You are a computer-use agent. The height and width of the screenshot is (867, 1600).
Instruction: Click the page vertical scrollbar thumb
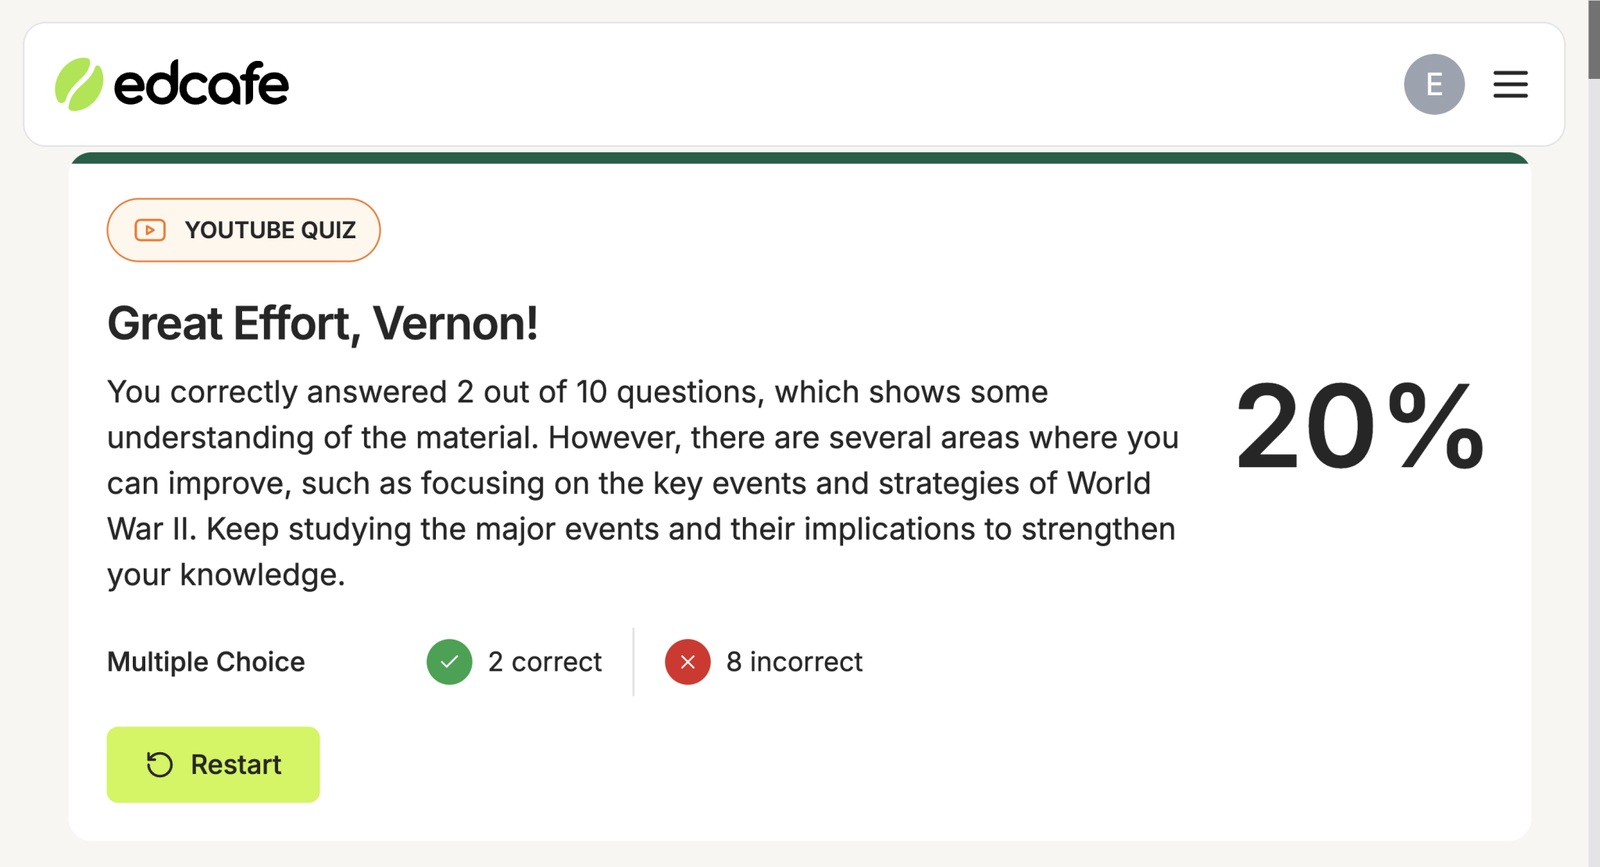1594,40
